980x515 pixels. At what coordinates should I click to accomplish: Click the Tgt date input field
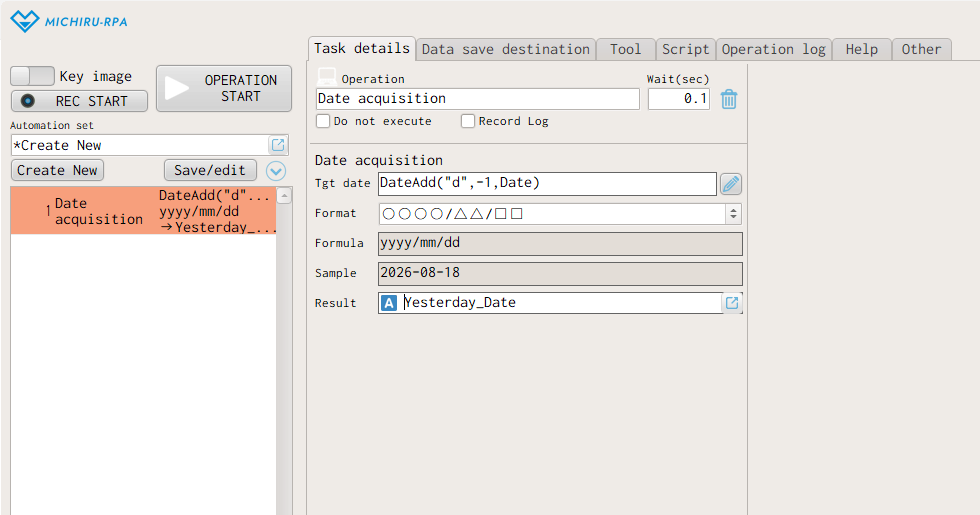pyautogui.click(x=548, y=183)
